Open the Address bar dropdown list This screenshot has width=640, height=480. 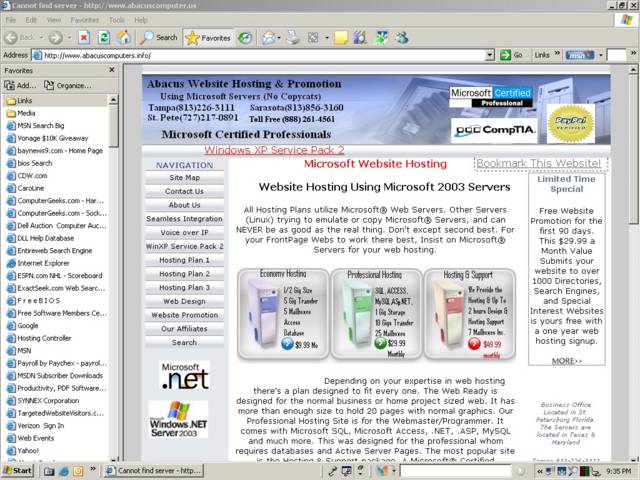tap(490, 55)
